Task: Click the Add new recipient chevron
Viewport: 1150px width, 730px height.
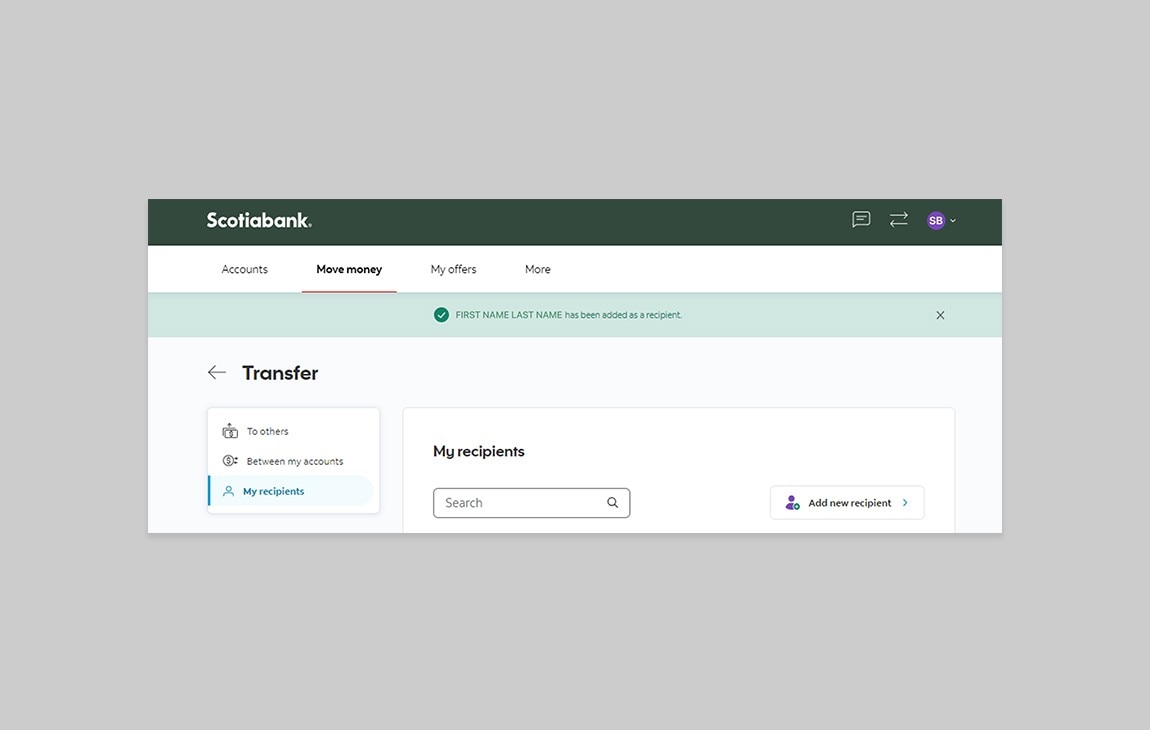Action: coord(905,503)
